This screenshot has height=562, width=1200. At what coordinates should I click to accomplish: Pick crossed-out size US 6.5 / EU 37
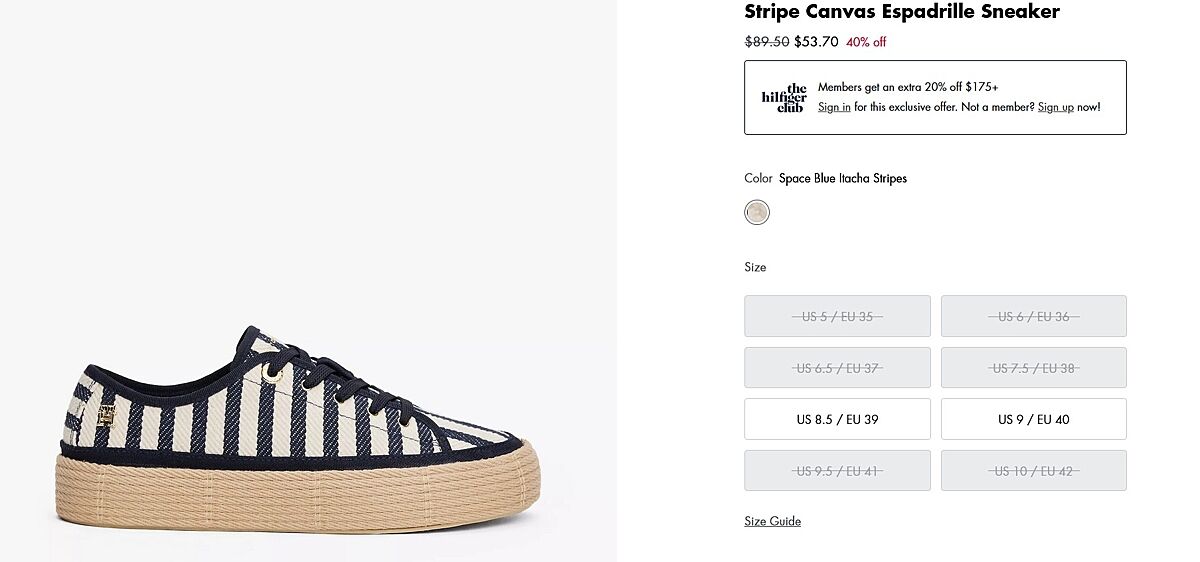click(x=837, y=368)
